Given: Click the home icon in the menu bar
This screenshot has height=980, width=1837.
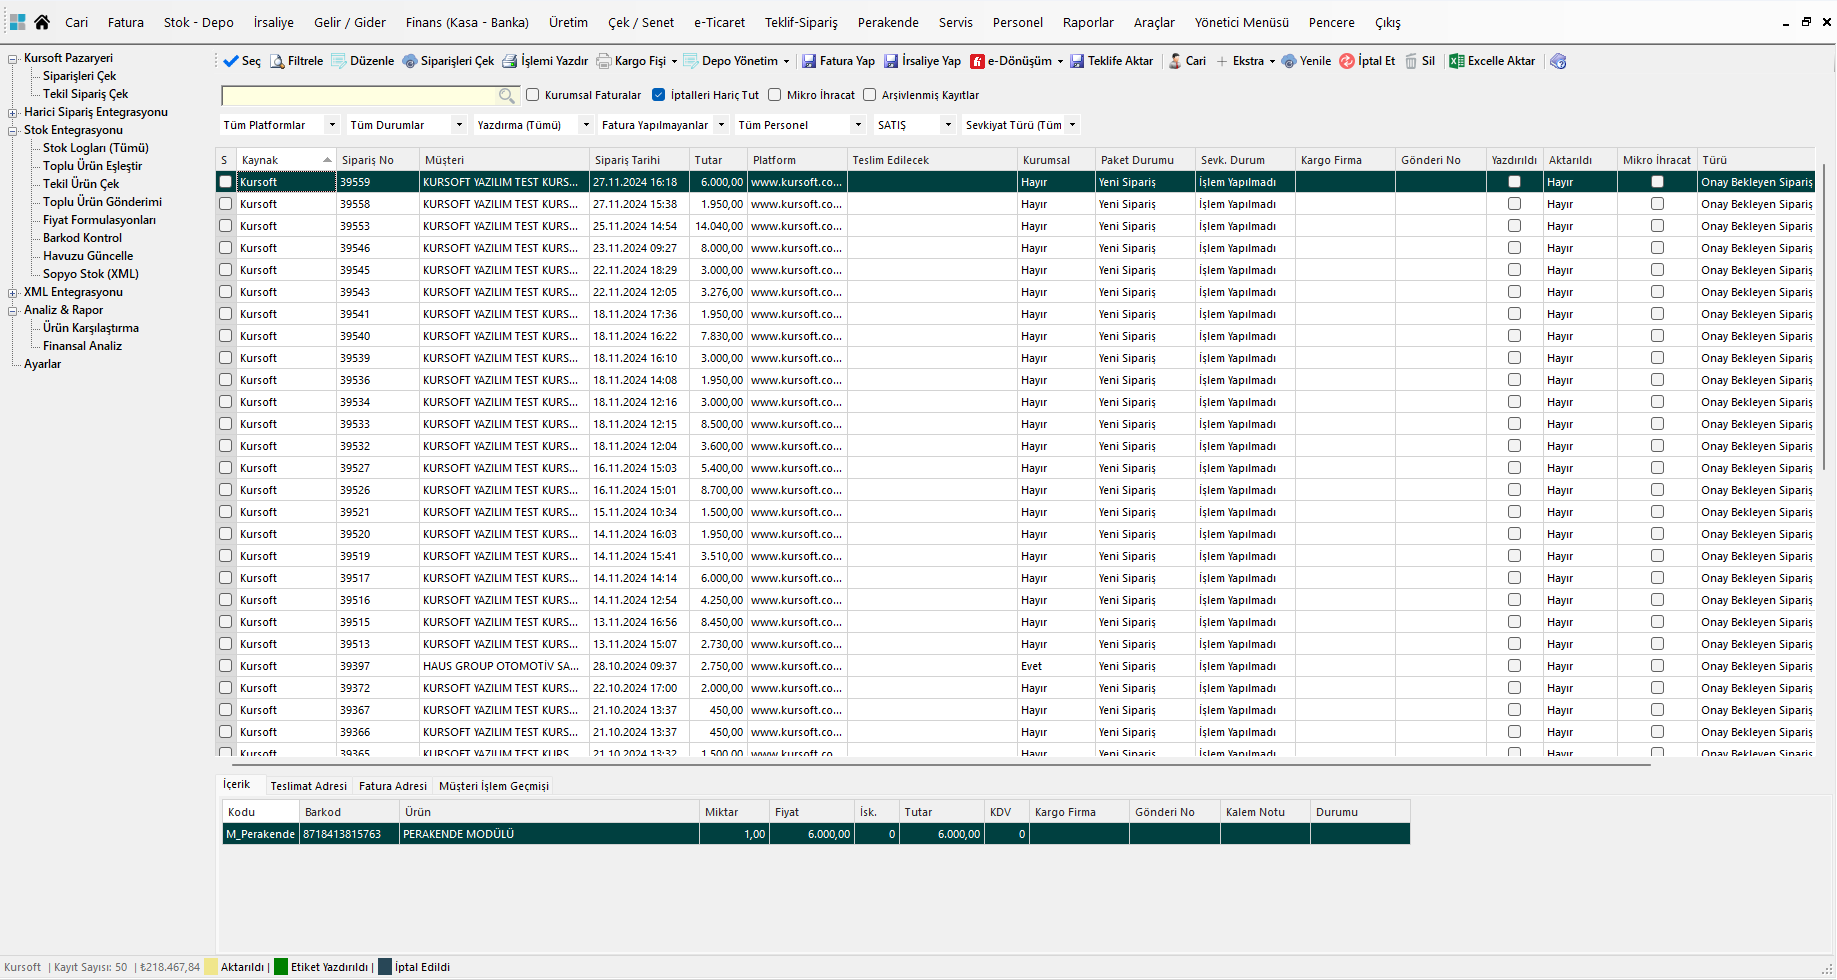Looking at the screenshot, I should click(x=42, y=22).
